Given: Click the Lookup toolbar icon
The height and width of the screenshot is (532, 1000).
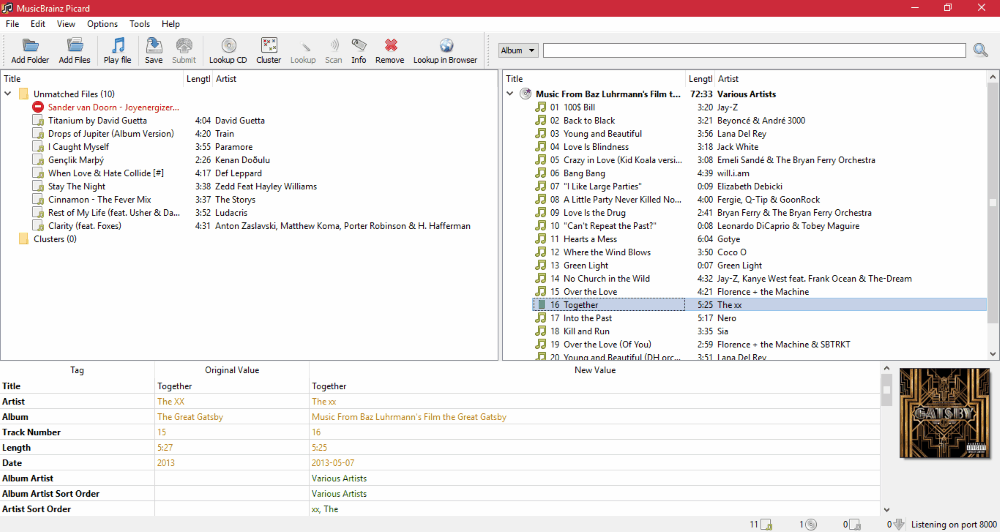Looking at the screenshot, I should click(303, 45).
